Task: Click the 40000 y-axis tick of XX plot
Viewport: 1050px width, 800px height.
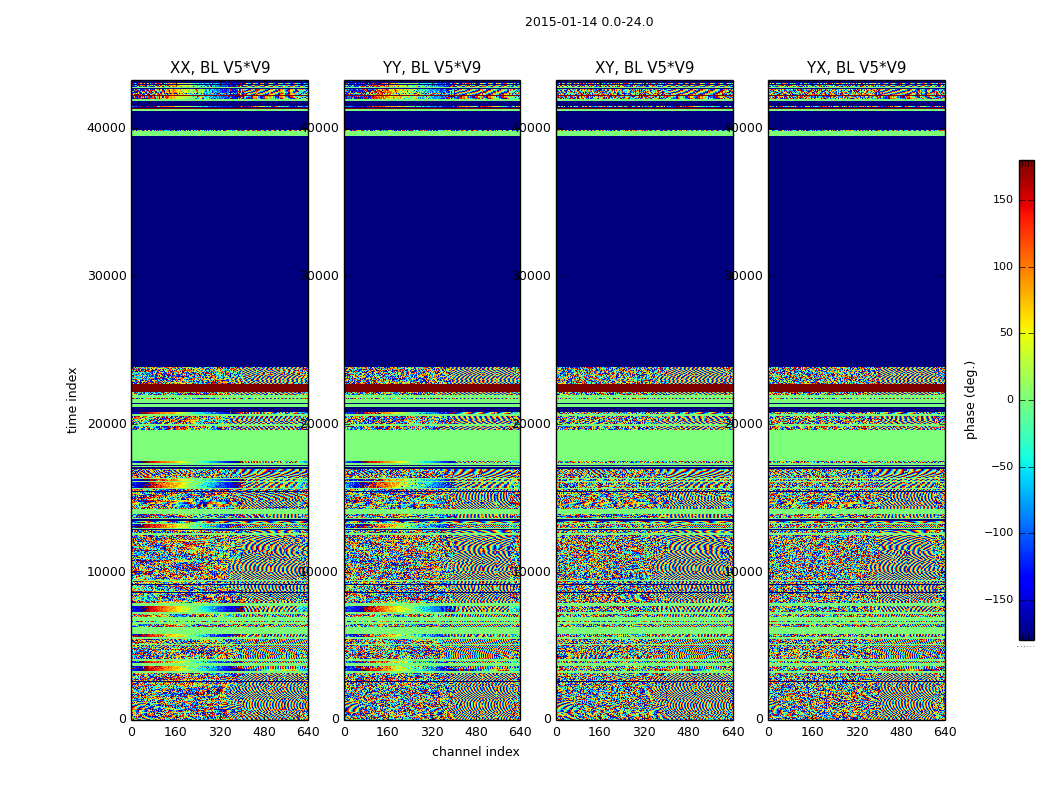Action: pos(106,128)
